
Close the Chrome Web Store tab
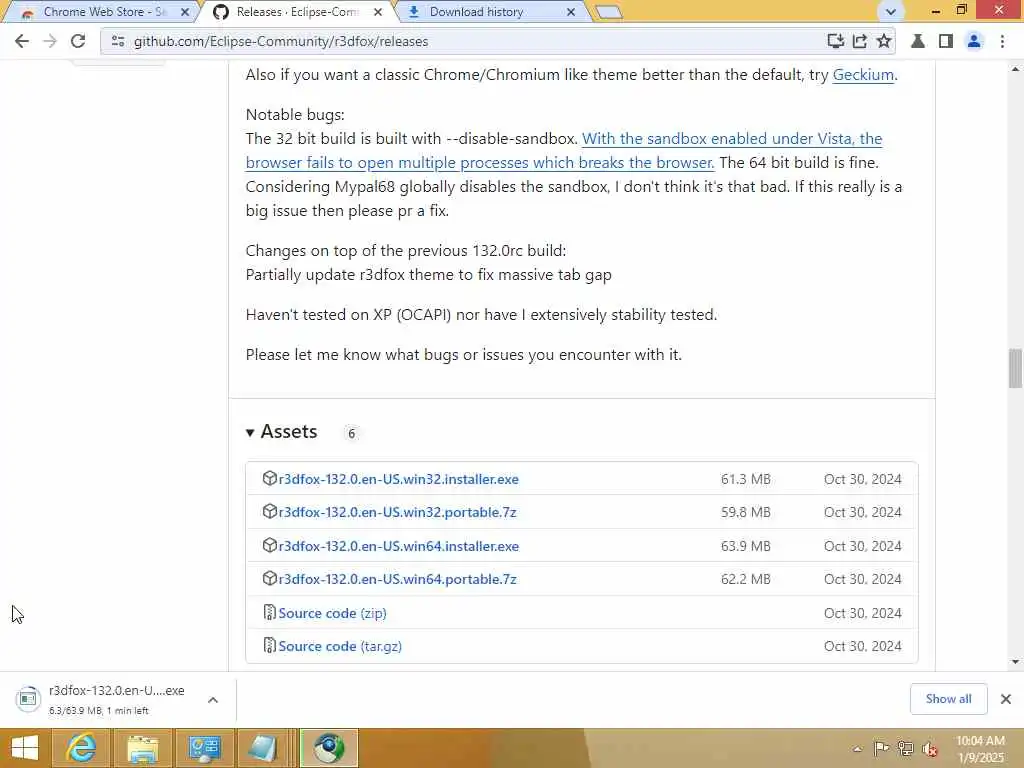pyautogui.click(x=185, y=12)
